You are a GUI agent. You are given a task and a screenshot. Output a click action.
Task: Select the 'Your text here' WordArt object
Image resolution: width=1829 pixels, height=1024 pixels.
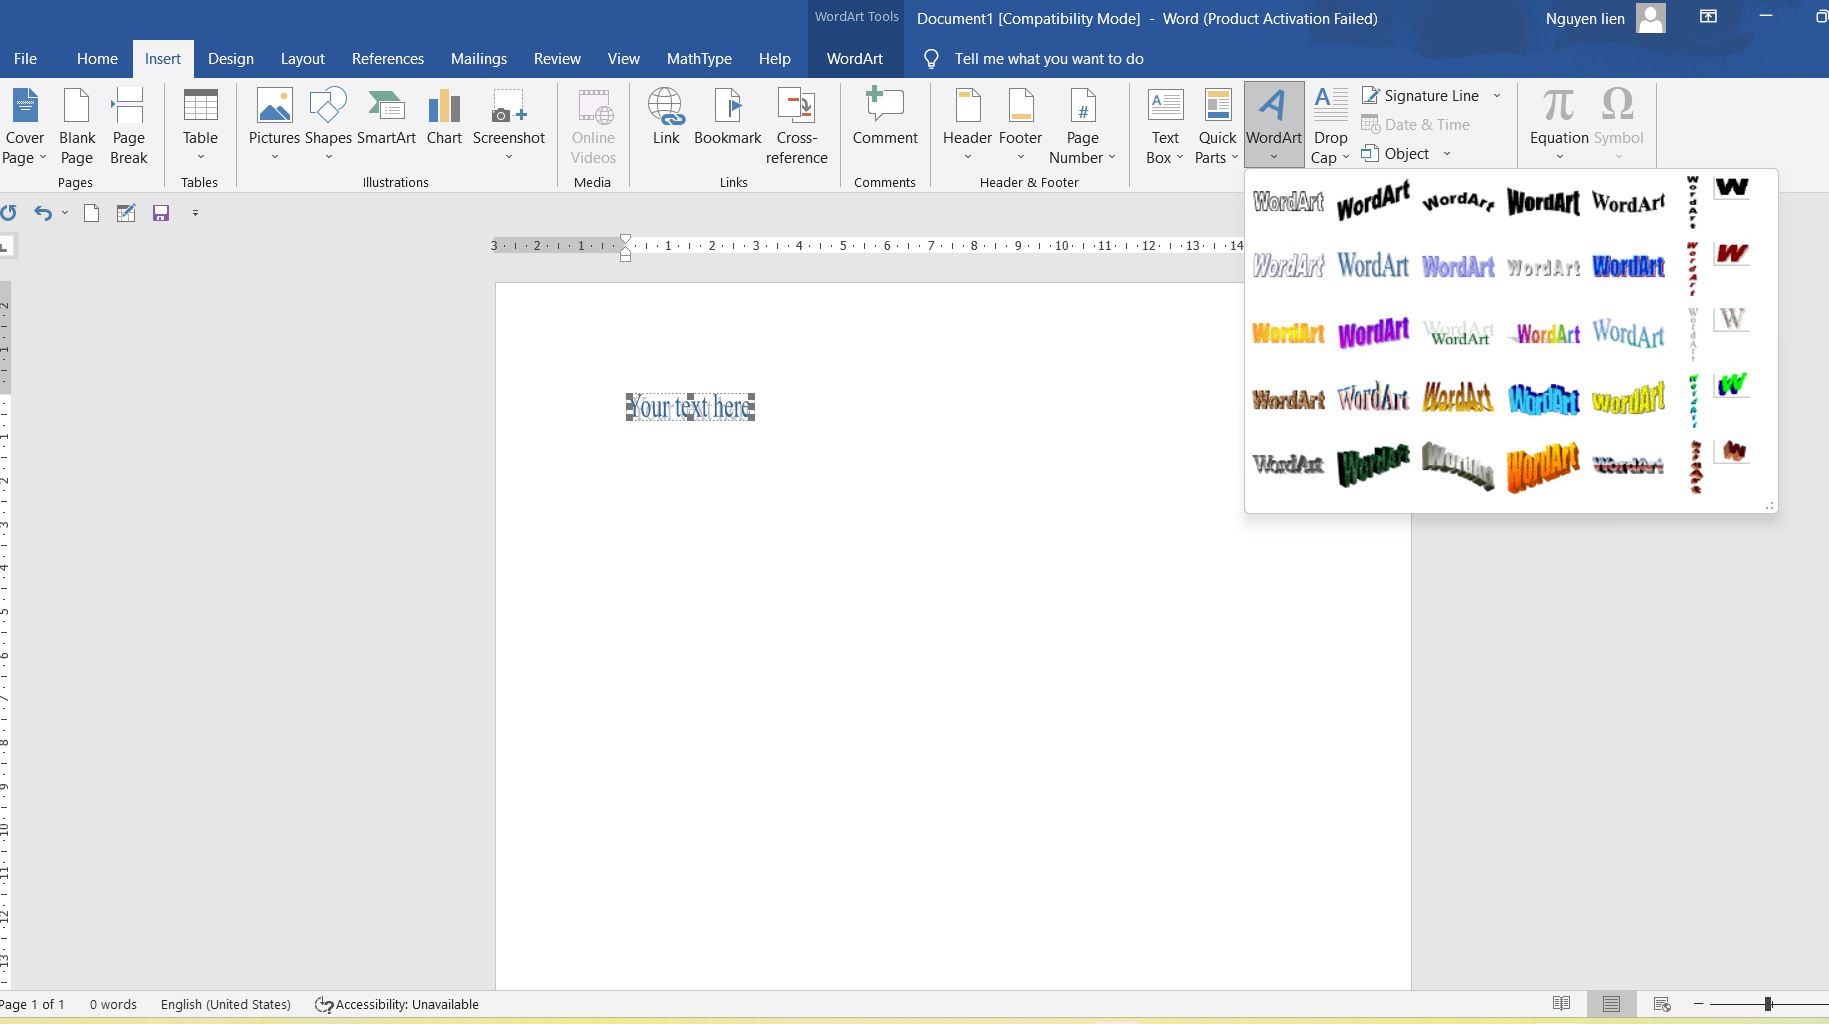pyautogui.click(x=690, y=407)
